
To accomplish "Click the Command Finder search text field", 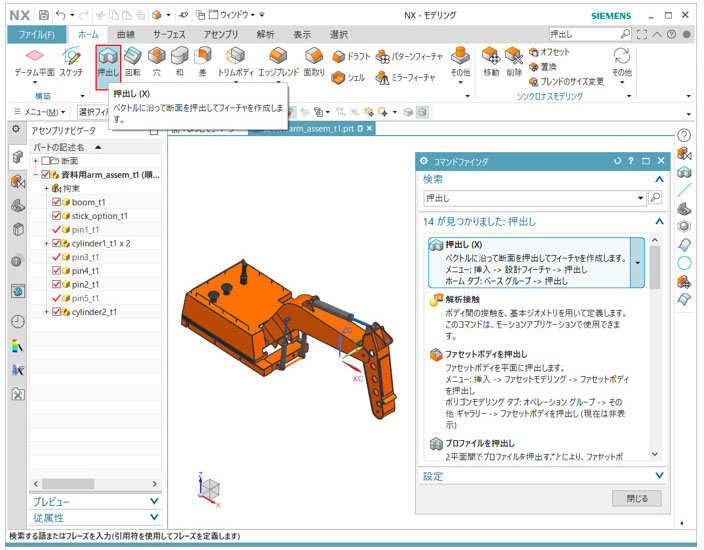I will pos(530,198).
